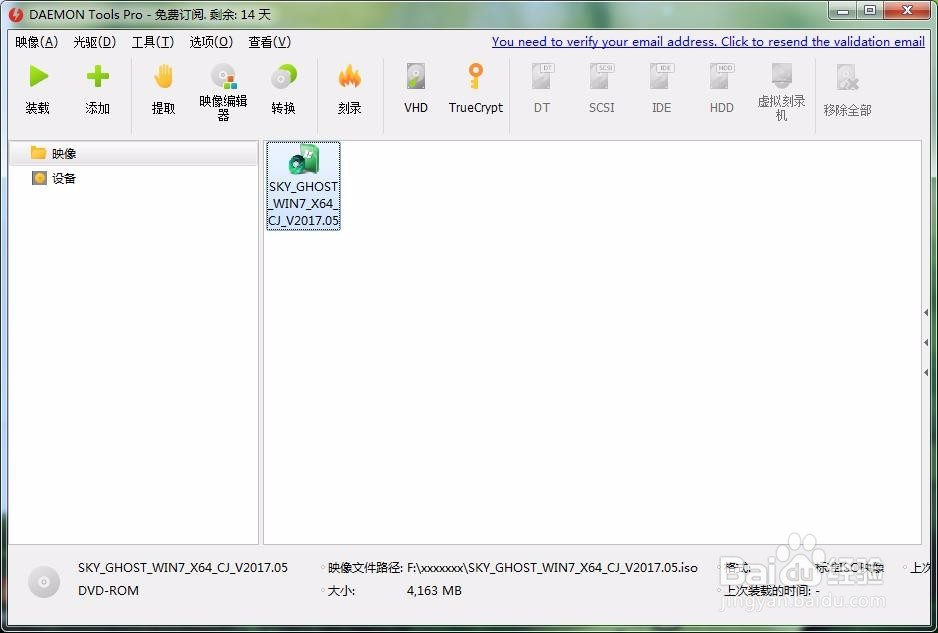Select the SKY_GHOST_WIN7_X64_CJ_V2017.05 image thumbnail
Viewport: 938px width, 633px height.
click(x=303, y=185)
